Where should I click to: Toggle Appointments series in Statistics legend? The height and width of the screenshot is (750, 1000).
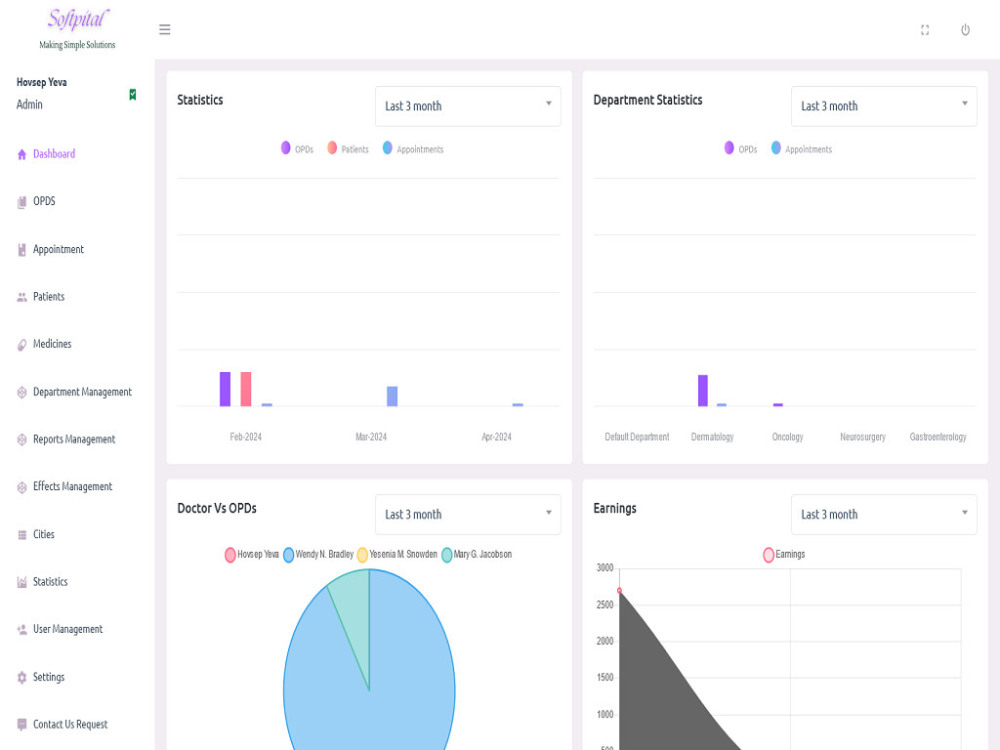click(x=413, y=149)
